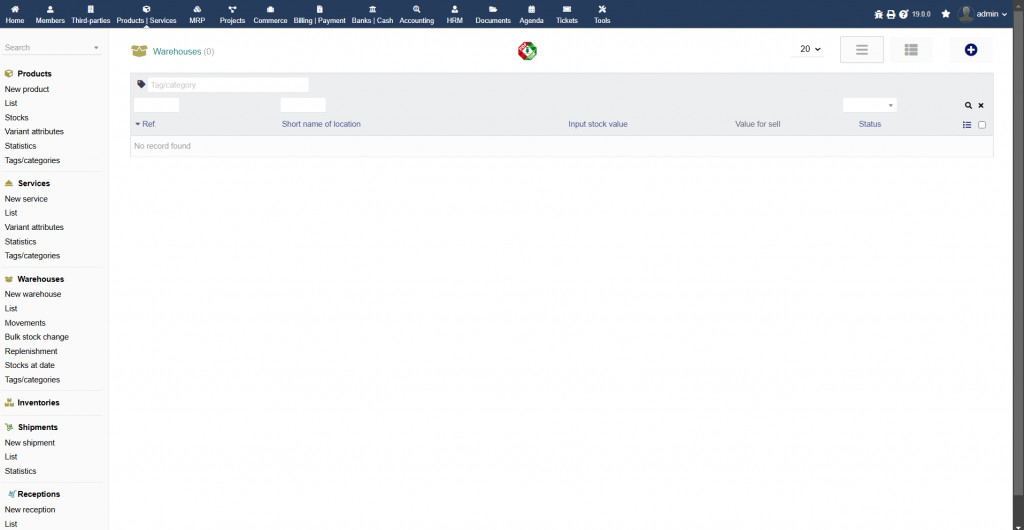Open Stocks at date
Viewport: 1024px width, 530px height.
click(29, 366)
